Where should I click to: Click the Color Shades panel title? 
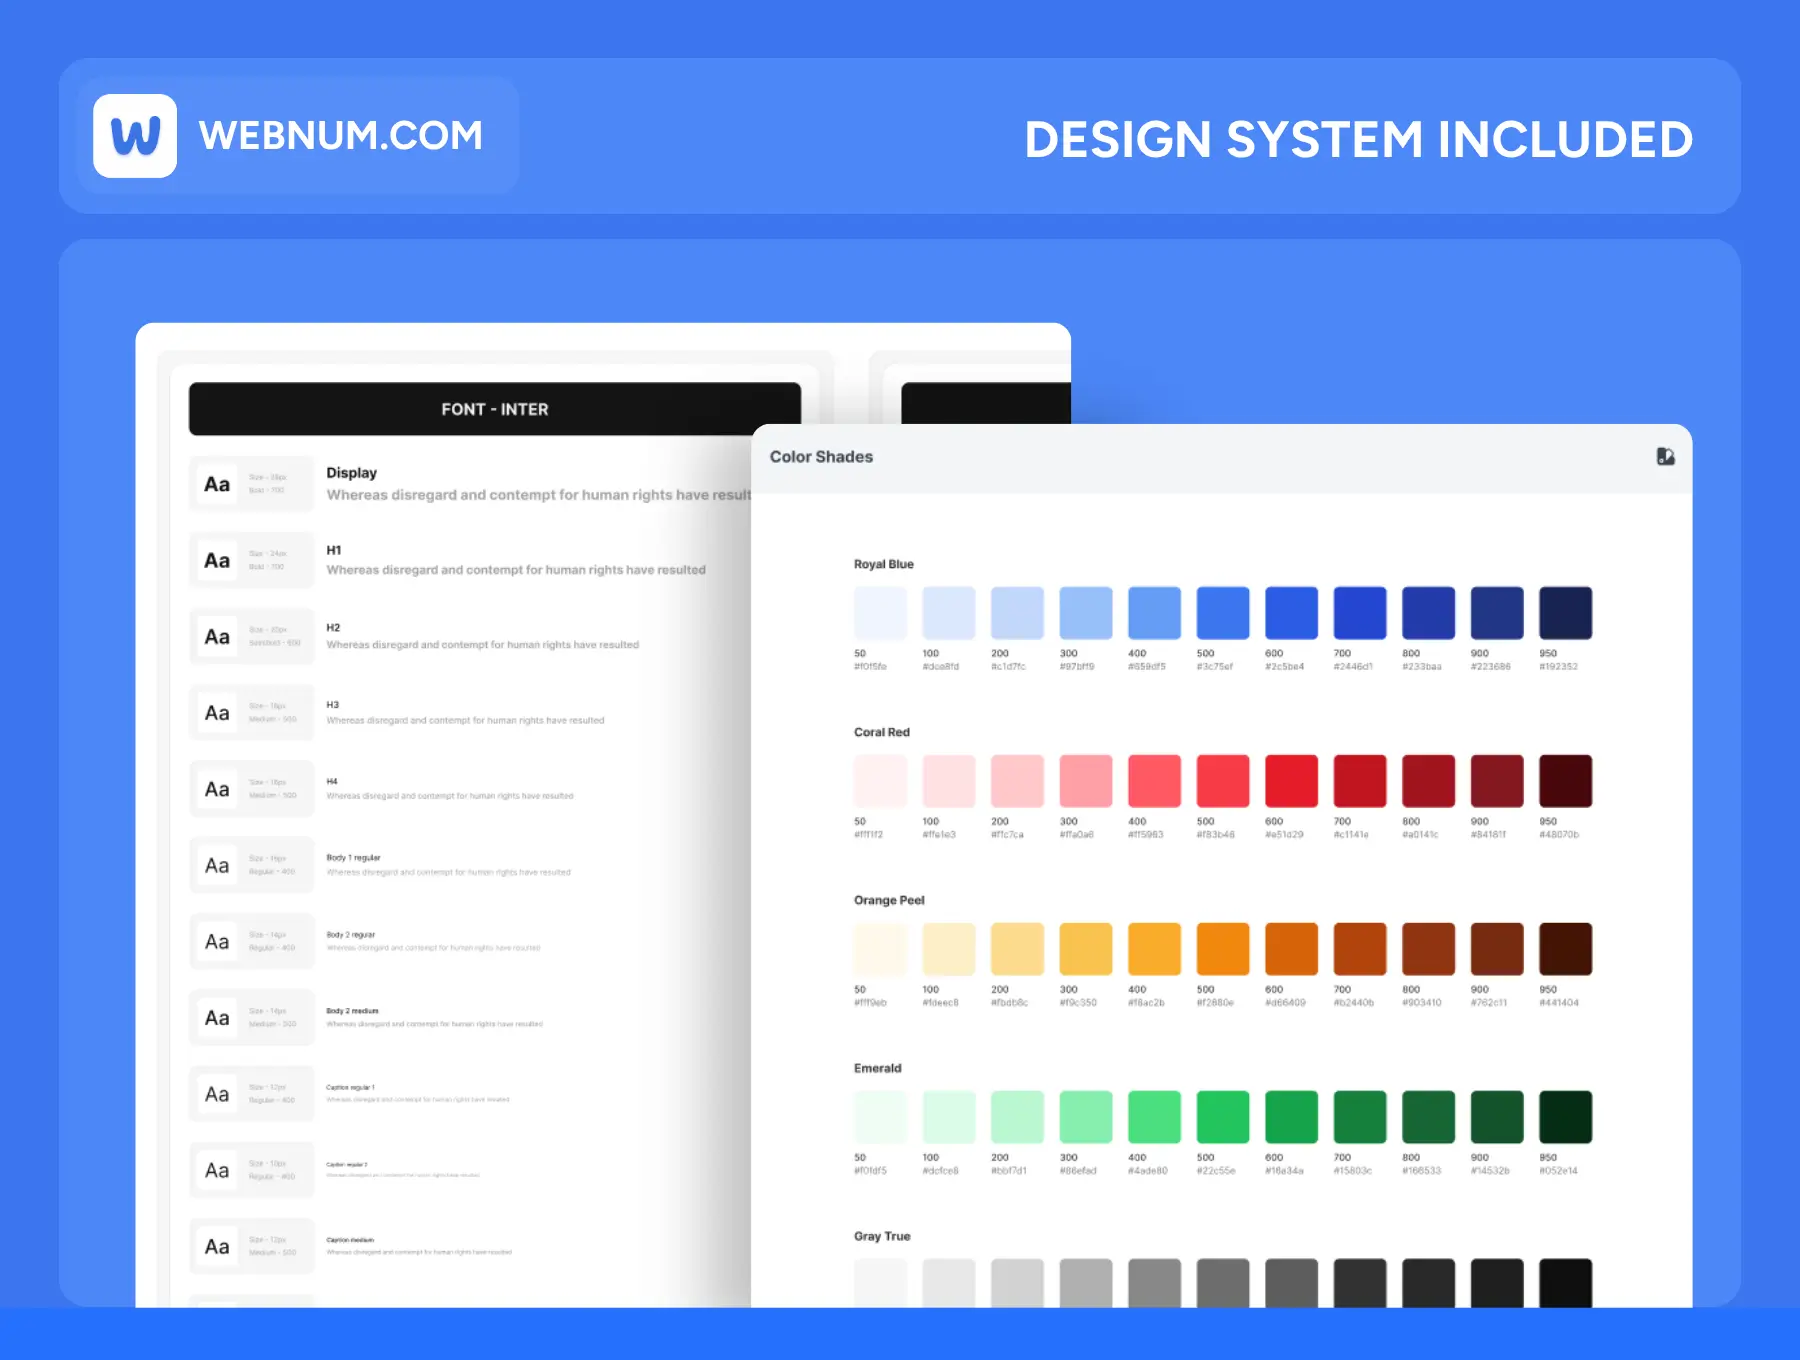[821, 456]
